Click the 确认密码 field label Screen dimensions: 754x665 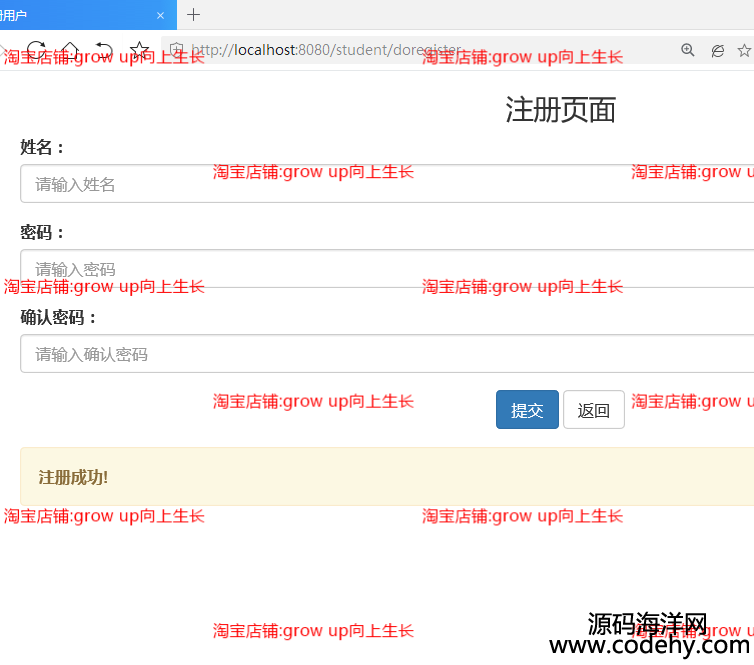click(58, 317)
